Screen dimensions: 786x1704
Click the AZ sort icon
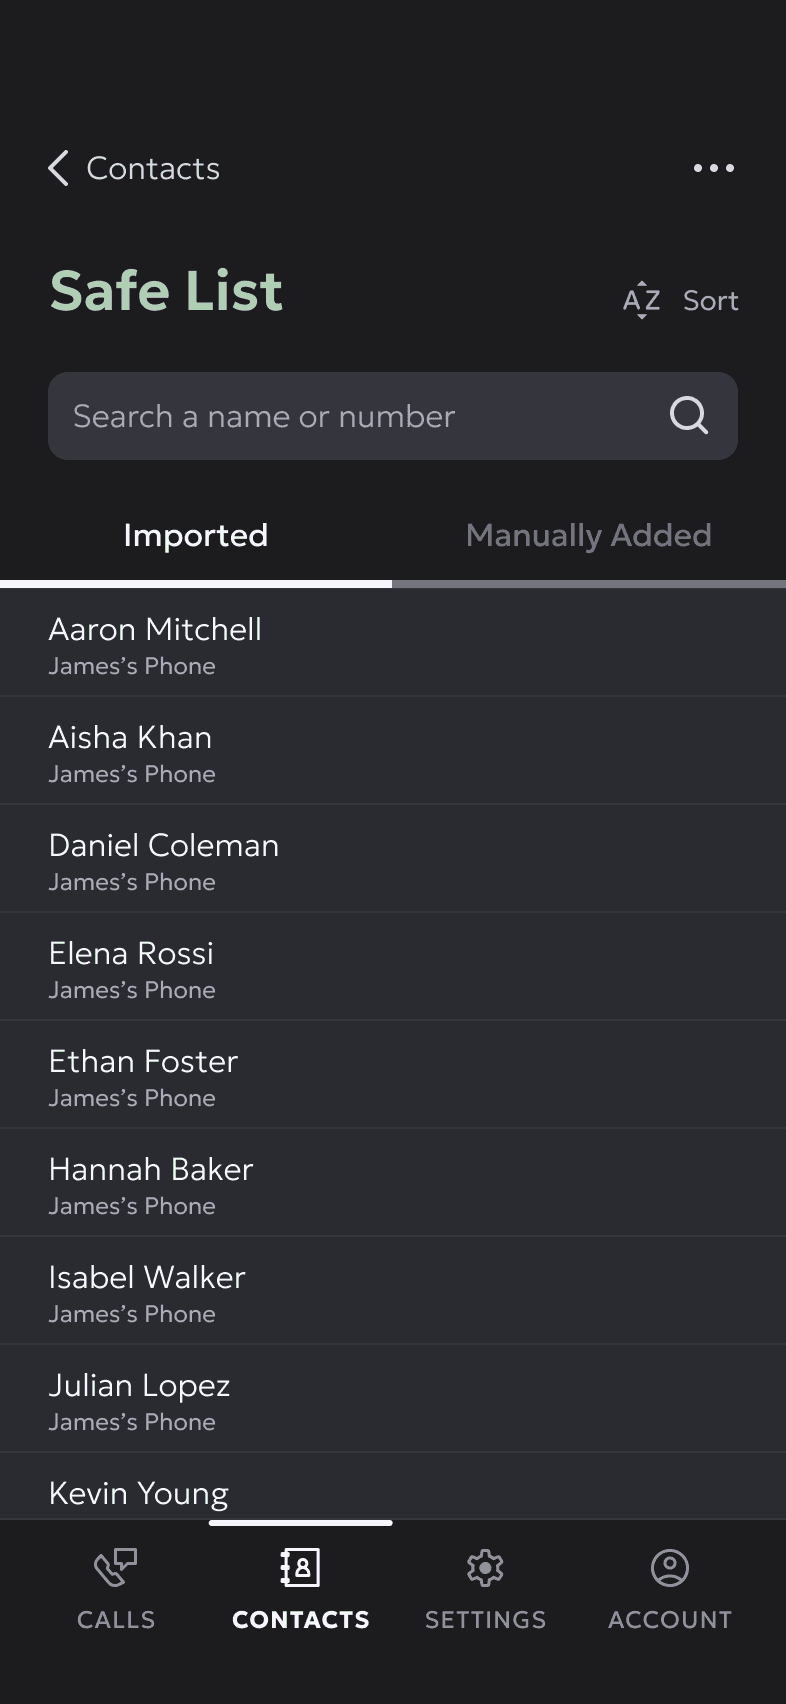click(x=641, y=300)
